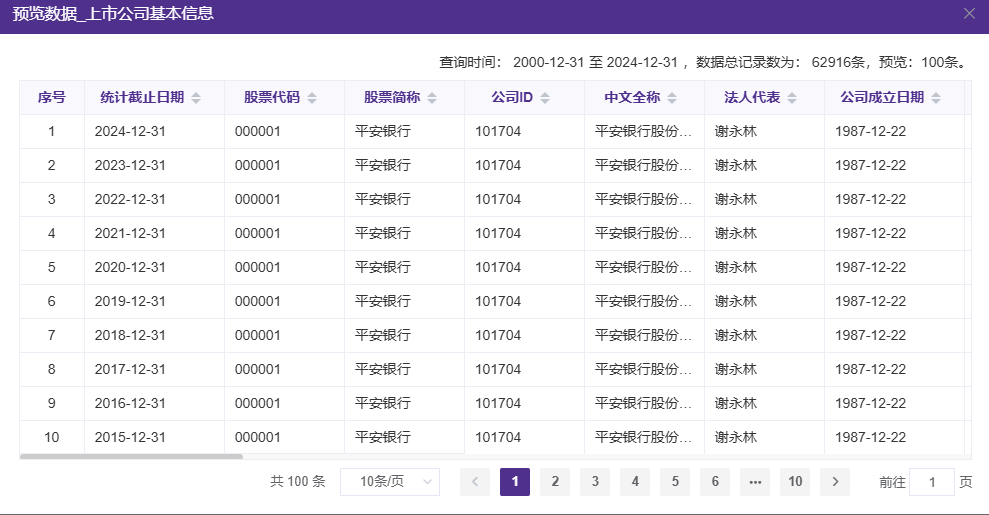The image size is (989, 515).
Task: Click 平安银行股份… full name in row 4
Action: tap(643, 233)
